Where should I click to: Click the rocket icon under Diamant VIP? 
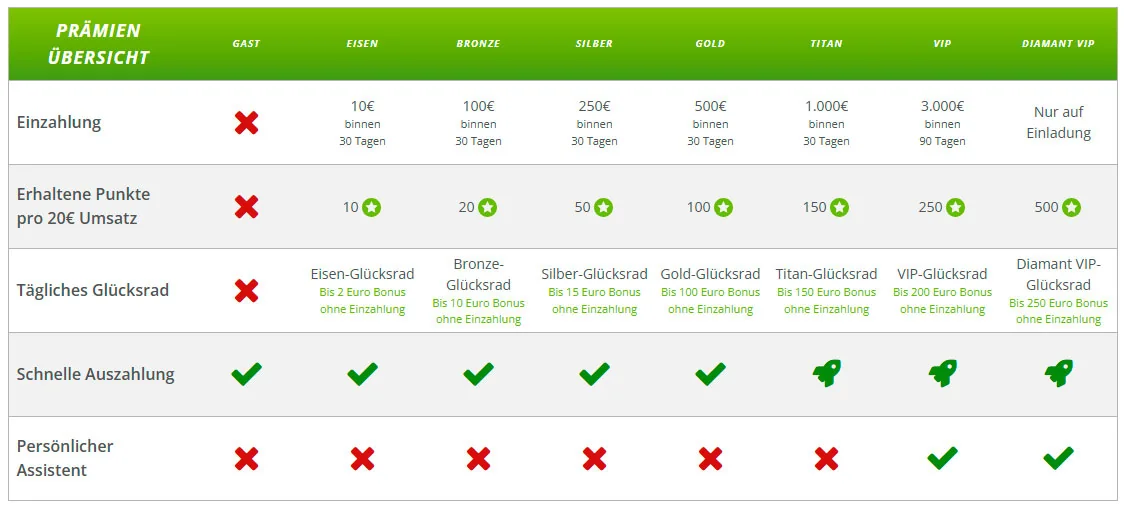pyautogui.click(x=1059, y=374)
